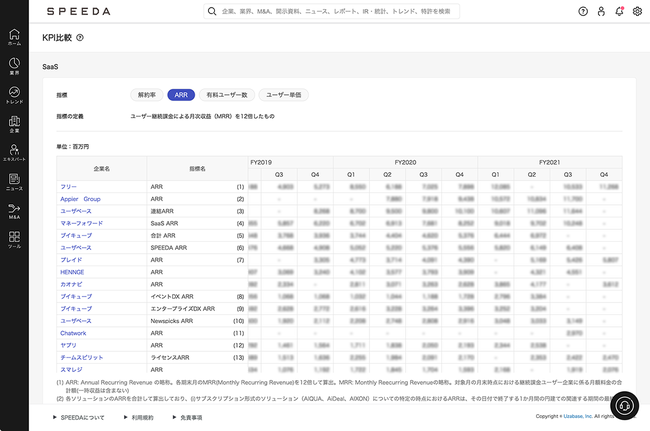
Task: Open the settings gear icon
Action: point(638,11)
